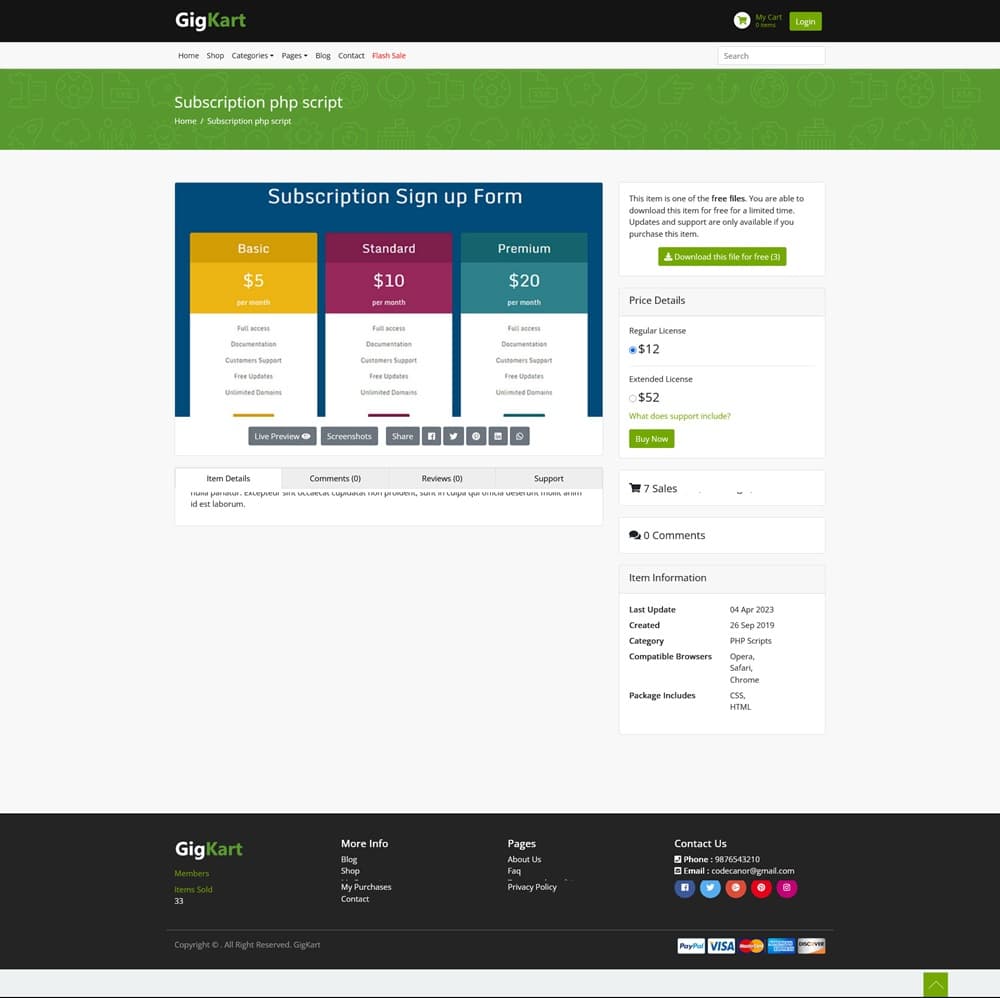Select the Extended License $52 radio button
This screenshot has height=998, width=1000.
click(633, 398)
